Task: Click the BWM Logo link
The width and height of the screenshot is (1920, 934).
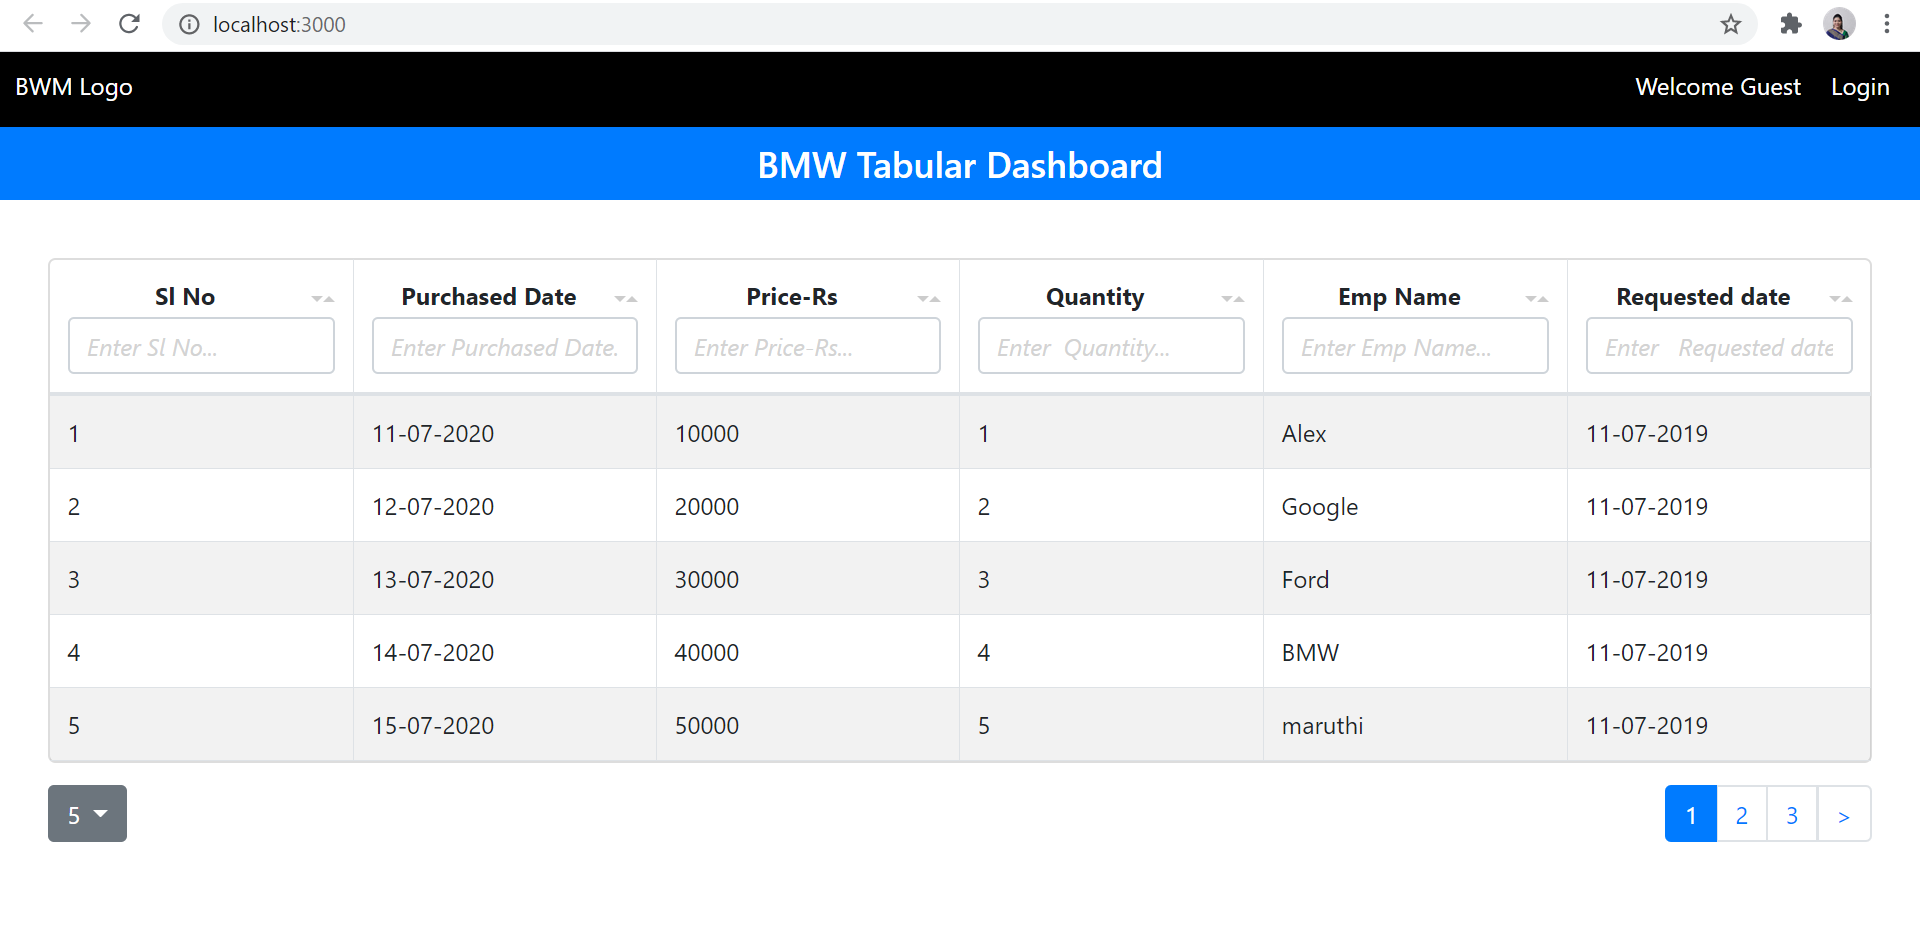Action: click(x=73, y=87)
